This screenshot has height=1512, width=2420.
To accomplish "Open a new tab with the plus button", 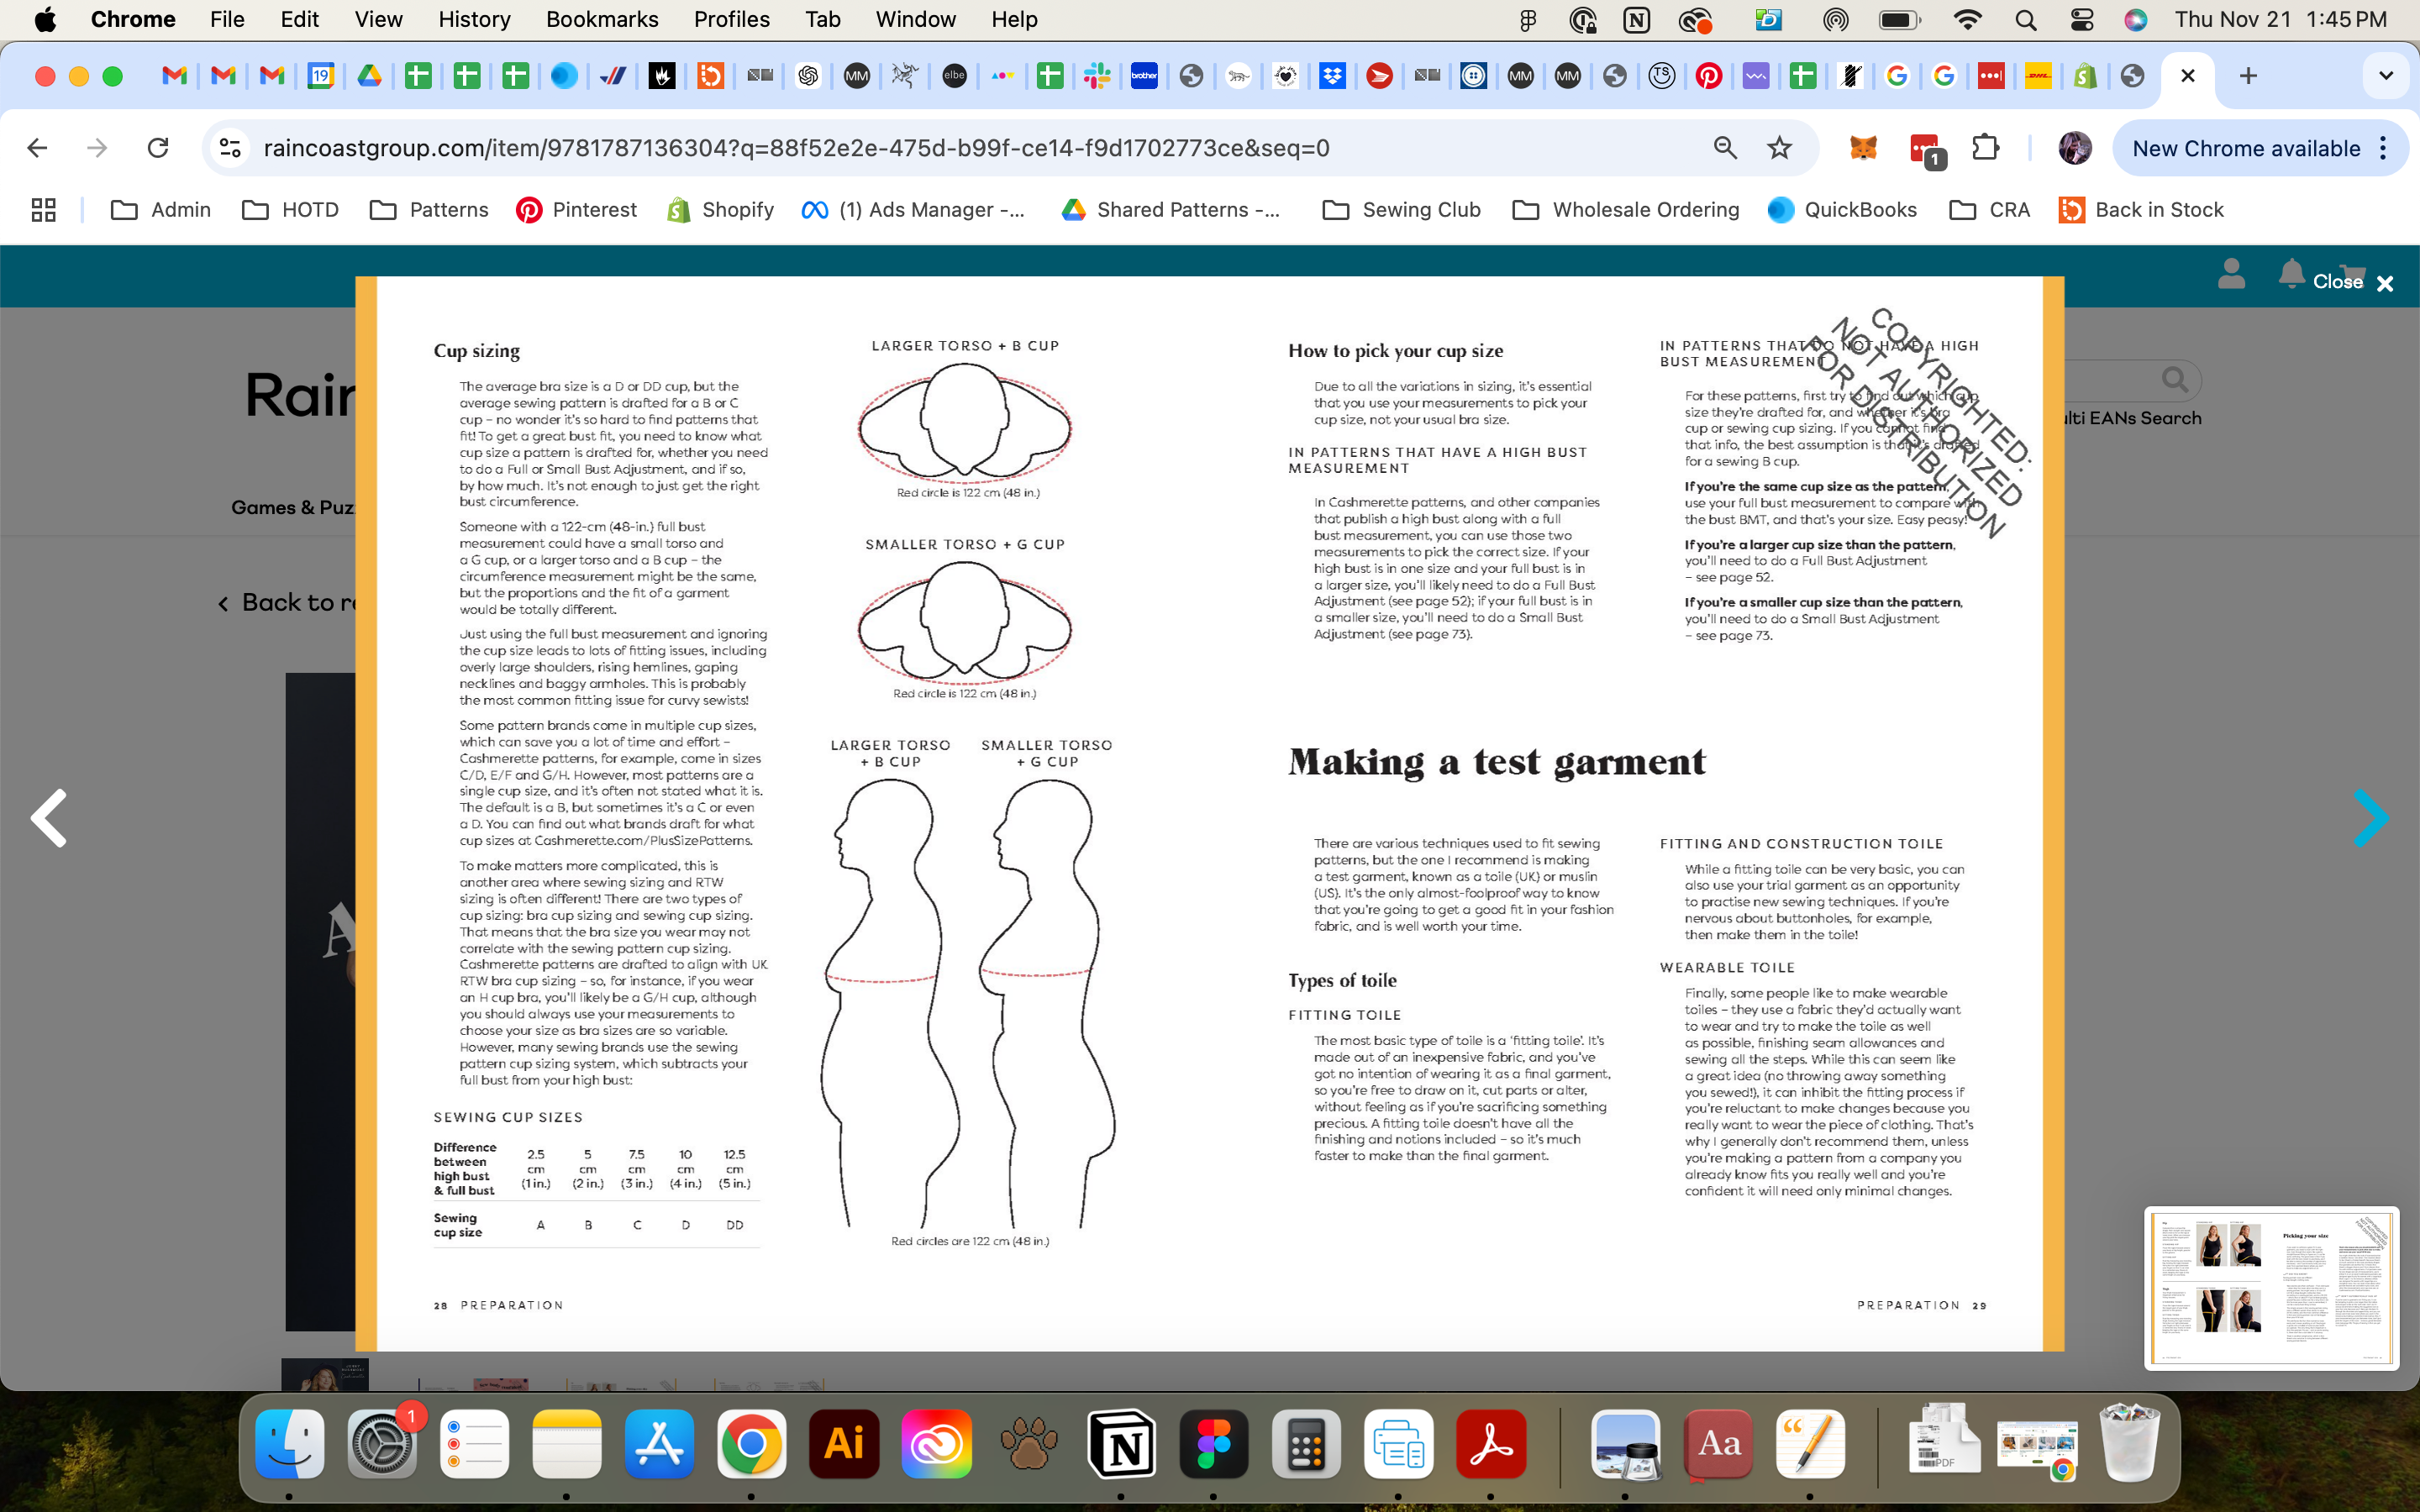I will 2248,76.
